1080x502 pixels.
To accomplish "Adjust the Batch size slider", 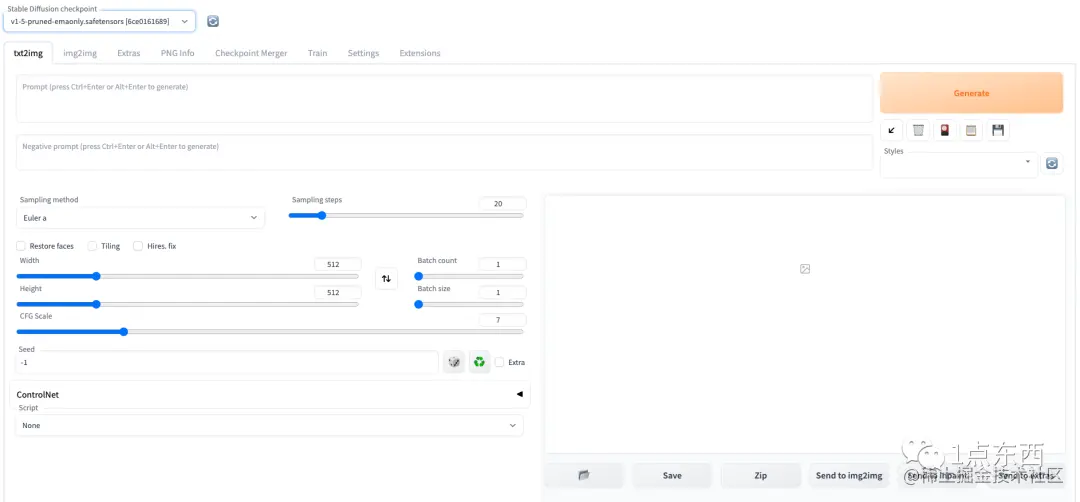I will click(x=468, y=304).
